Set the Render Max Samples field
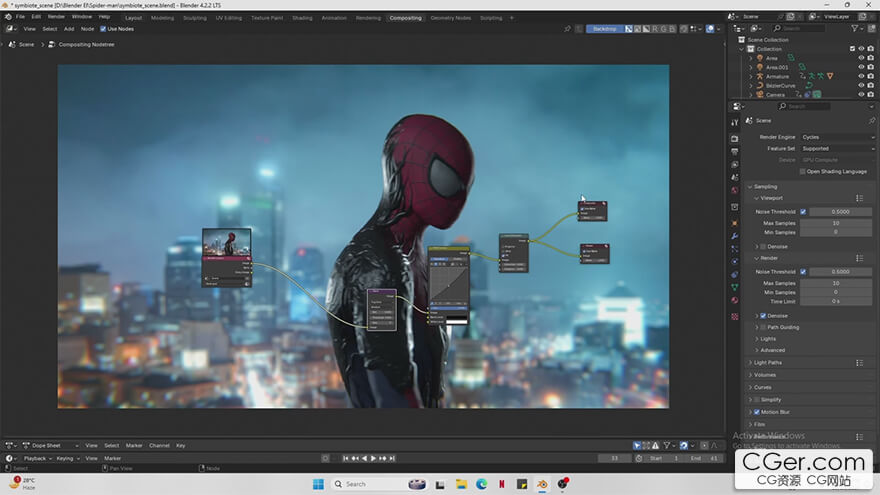The height and width of the screenshot is (495, 880). [836, 283]
